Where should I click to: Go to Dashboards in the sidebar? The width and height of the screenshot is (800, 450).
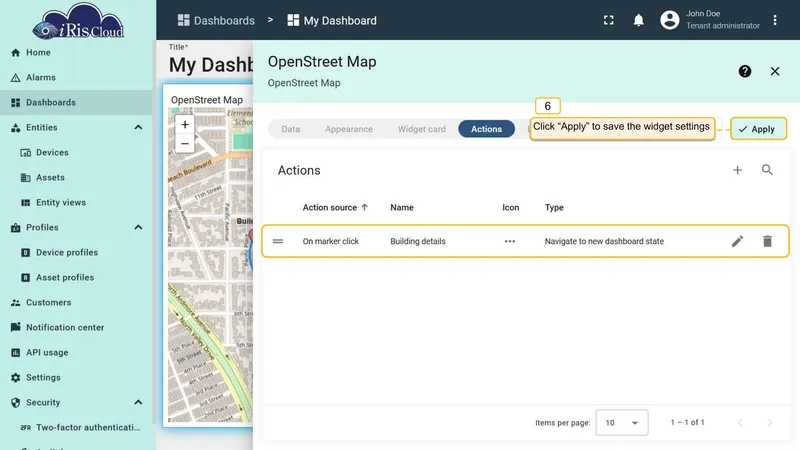(x=77, y=103)
